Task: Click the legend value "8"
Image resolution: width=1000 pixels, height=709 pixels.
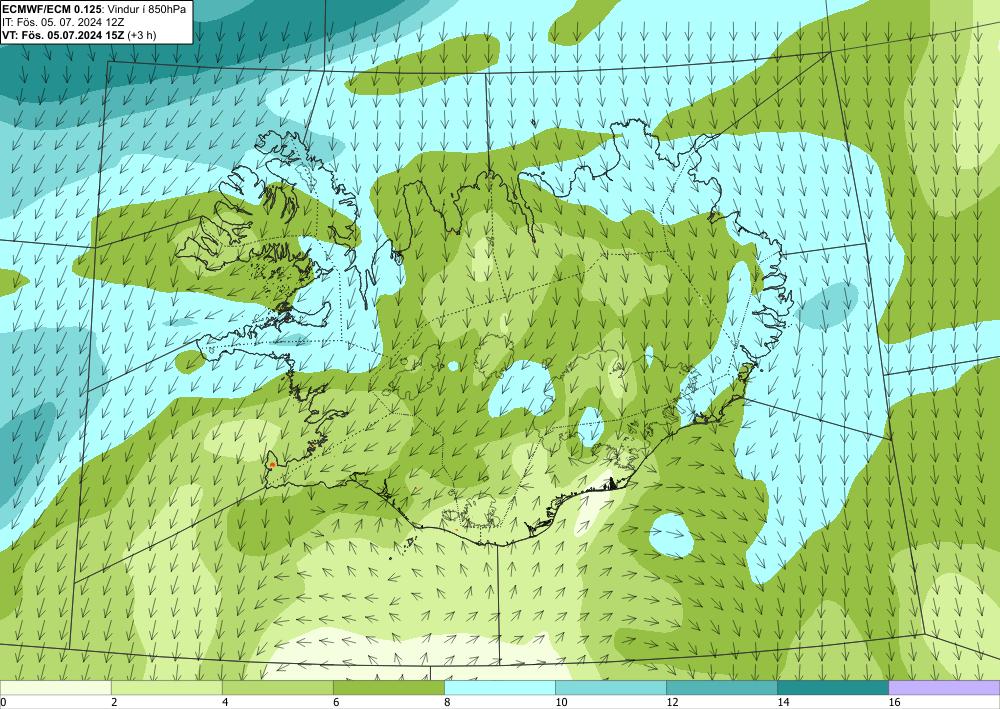Action: [447, 702]
